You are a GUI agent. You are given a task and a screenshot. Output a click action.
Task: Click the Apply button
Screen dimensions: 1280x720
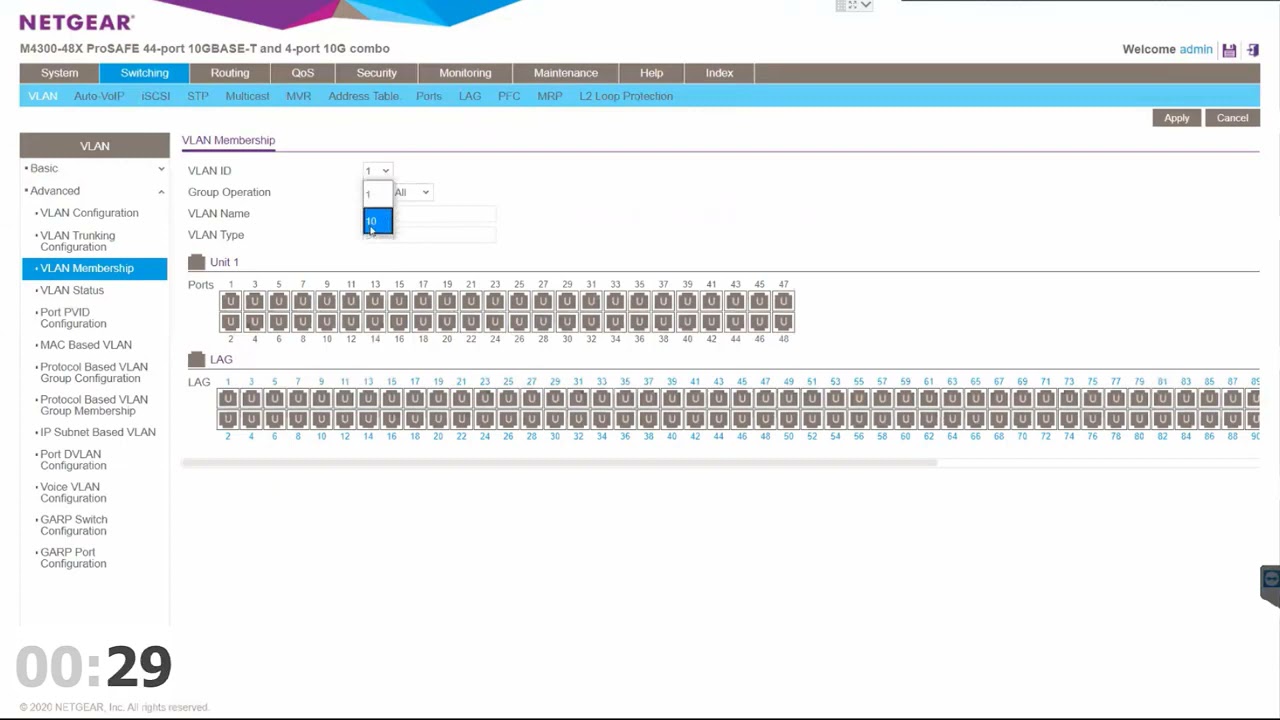1176,118
